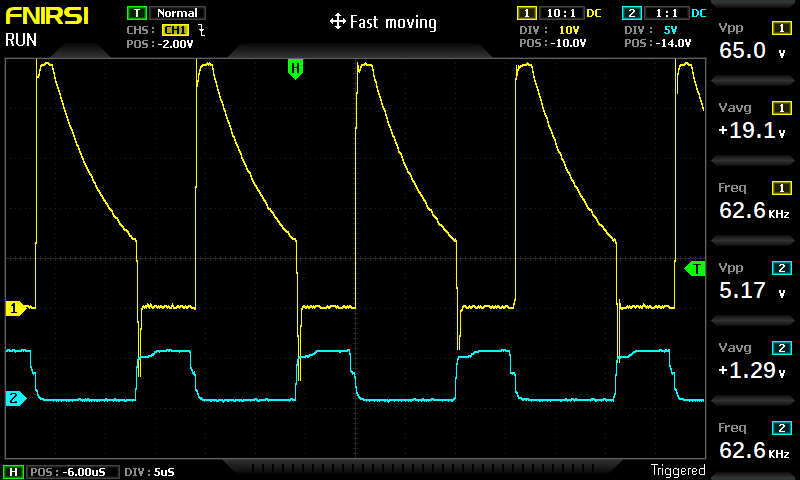The image size is (800, 480).
Task: Open the channel 2 1:1 probe setting
Action: click(x=666, y=13)
